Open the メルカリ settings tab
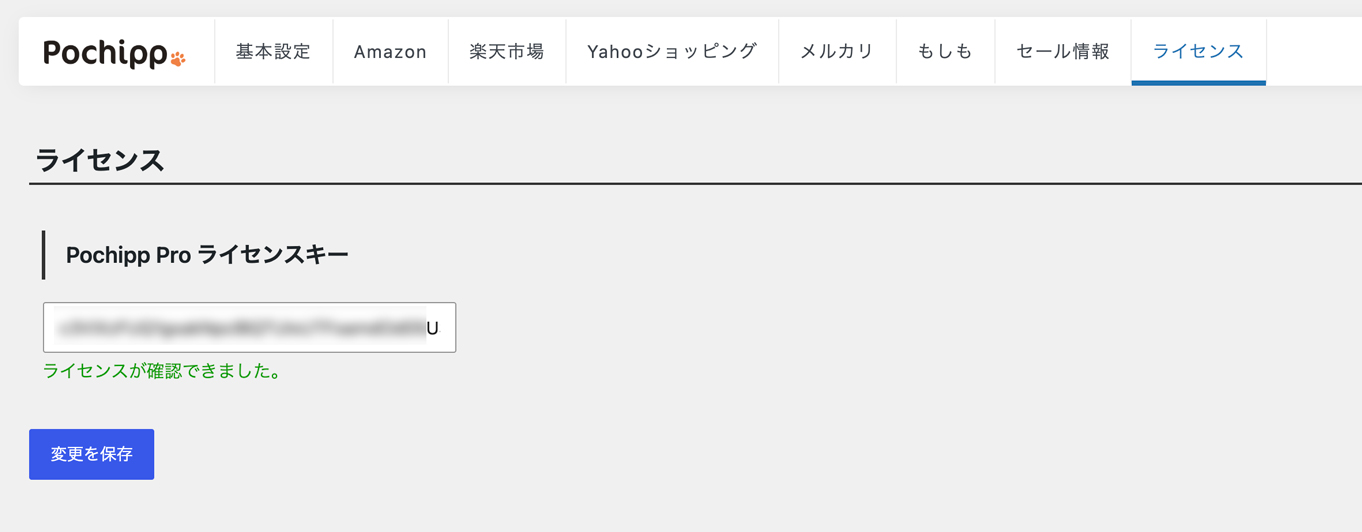The width and height of the screenshot is (1362, 532). coord(837,51)
